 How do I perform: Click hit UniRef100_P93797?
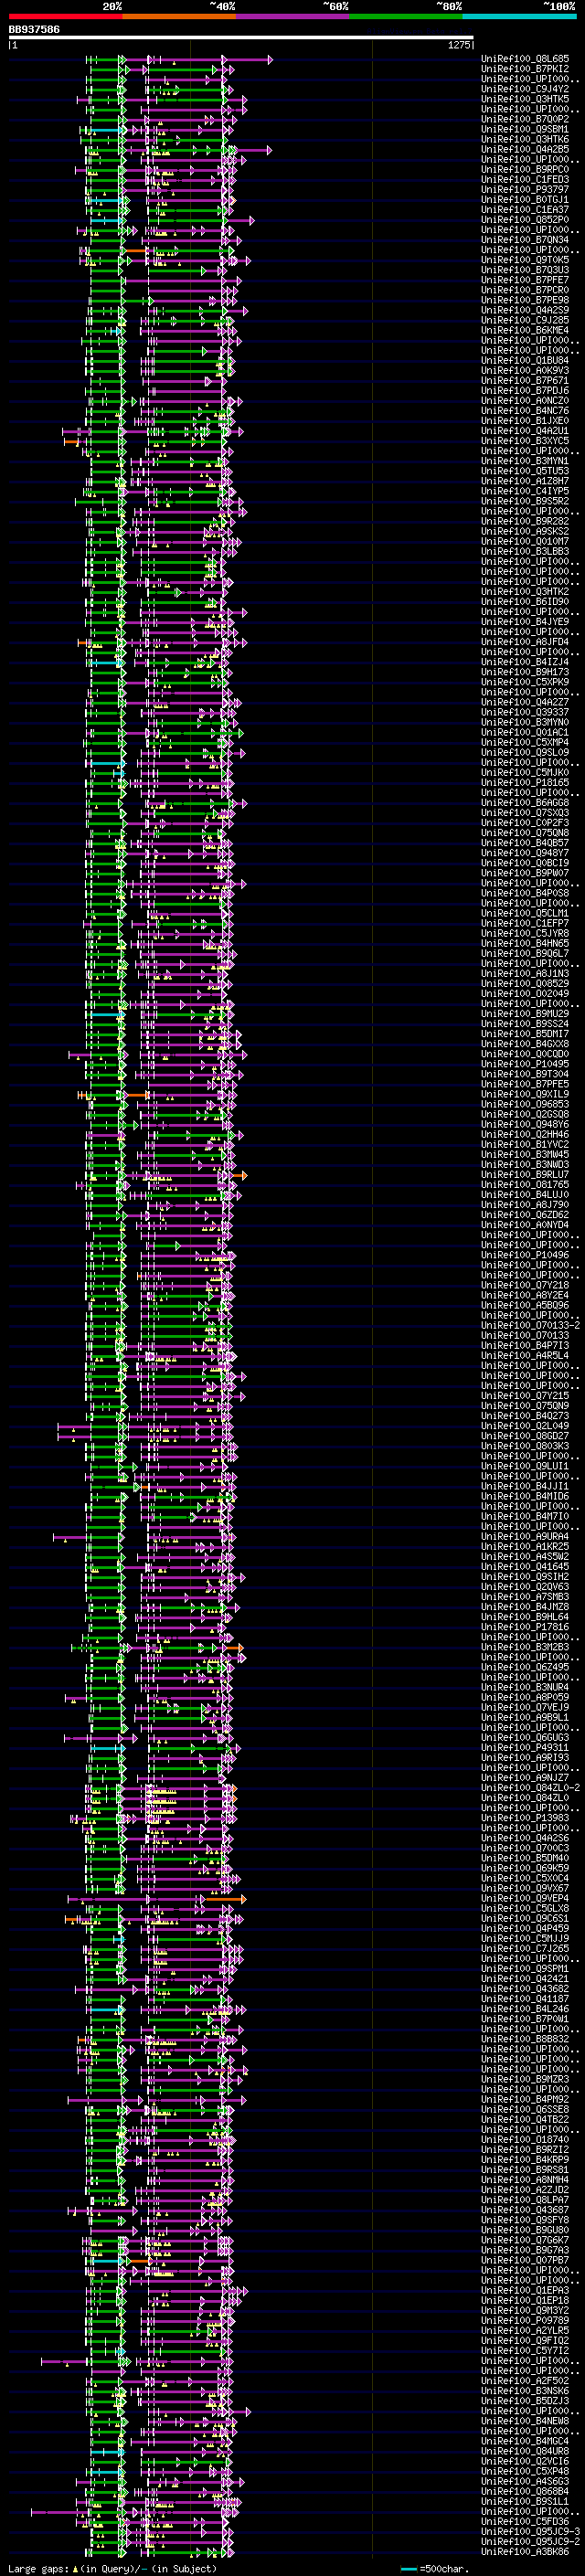click(x=525, y=189)
